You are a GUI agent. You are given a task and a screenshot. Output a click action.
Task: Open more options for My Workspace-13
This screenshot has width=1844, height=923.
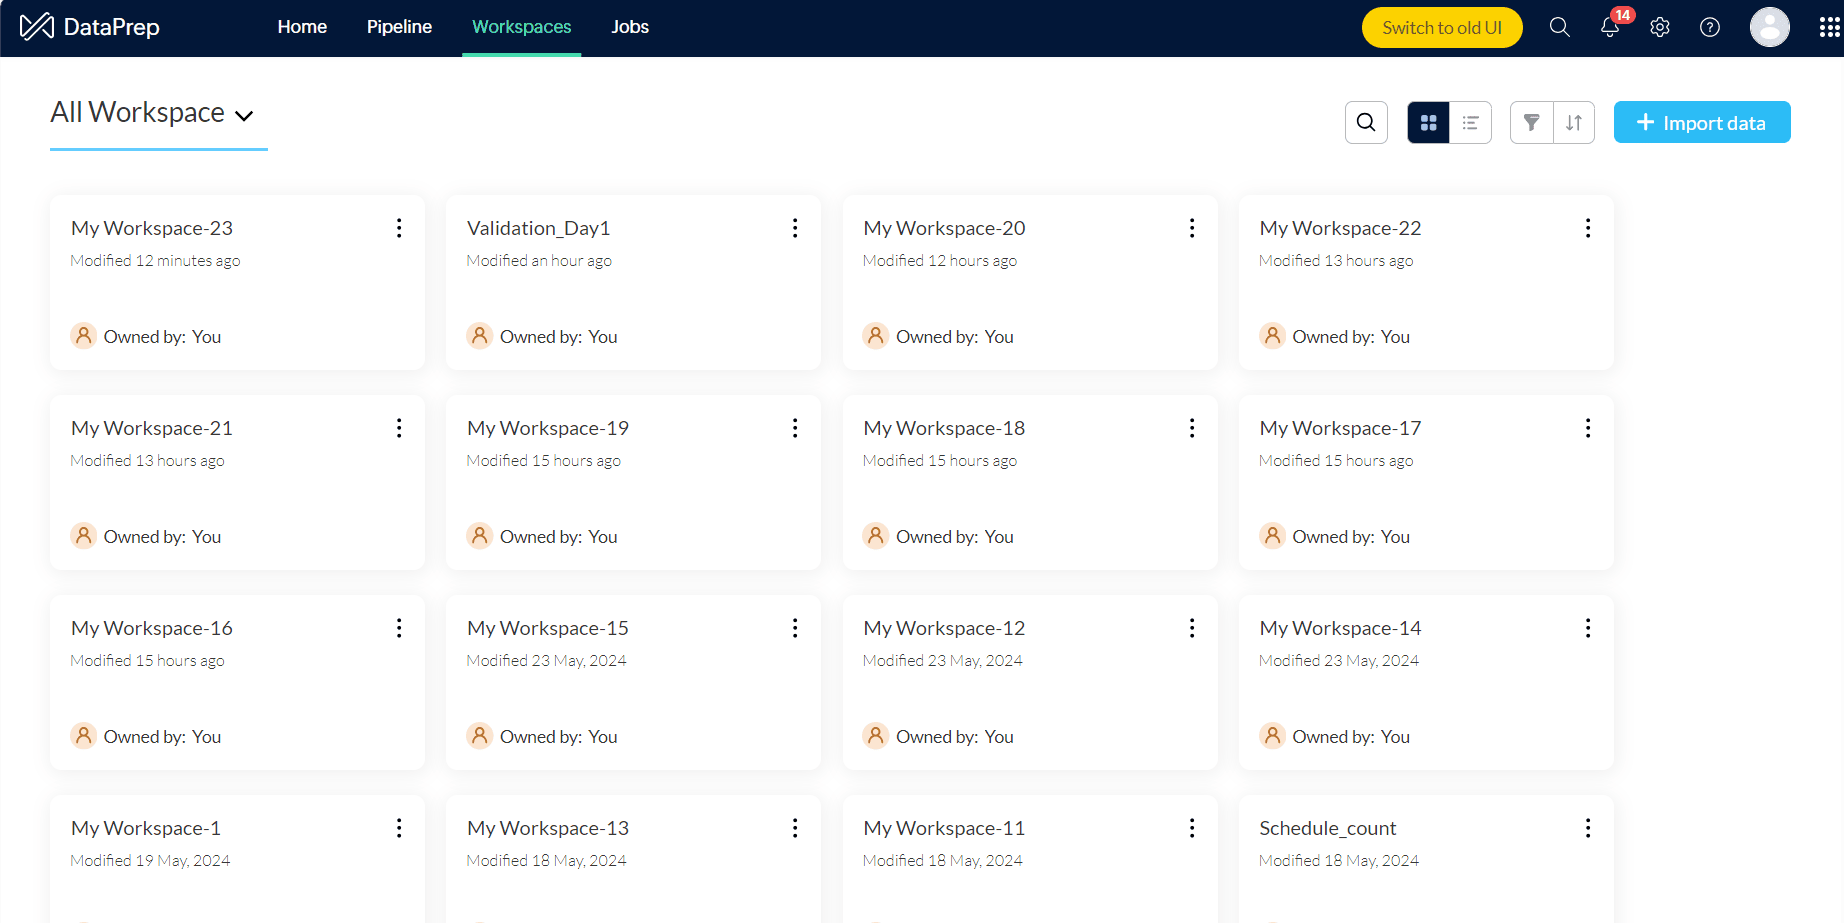(x=795, y=828)
